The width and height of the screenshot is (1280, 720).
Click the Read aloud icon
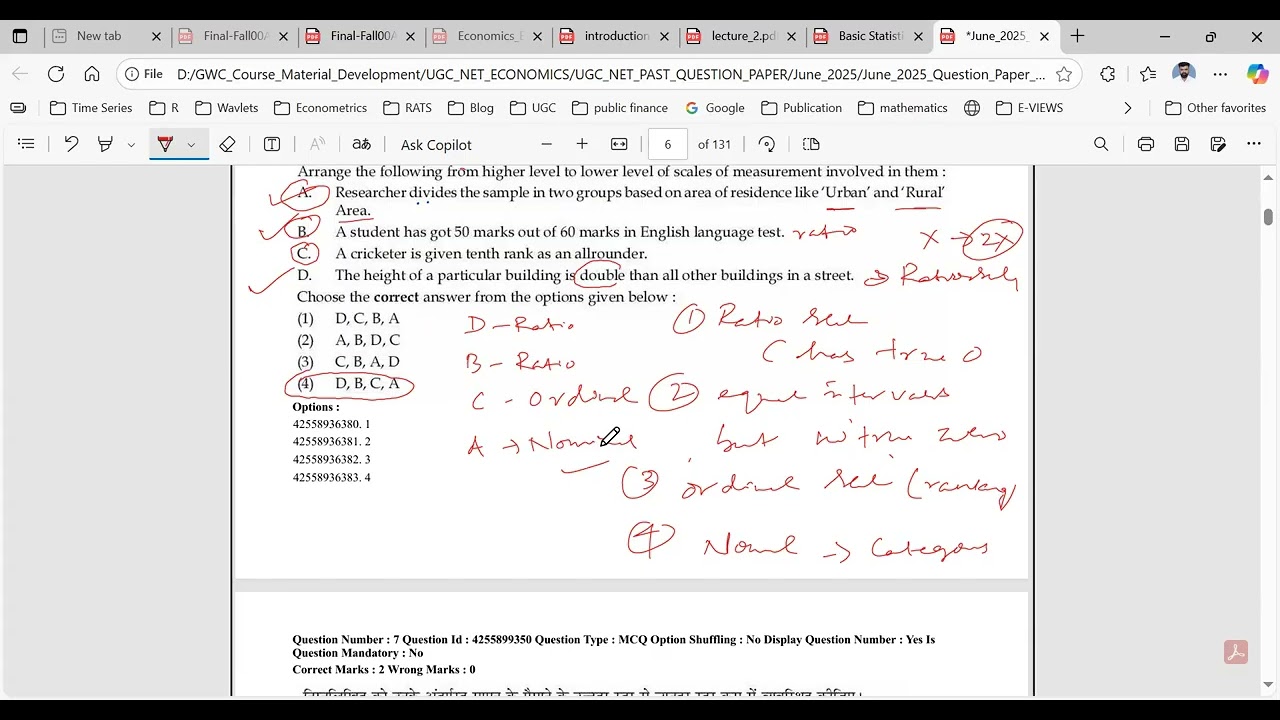(x=317, y=144)
